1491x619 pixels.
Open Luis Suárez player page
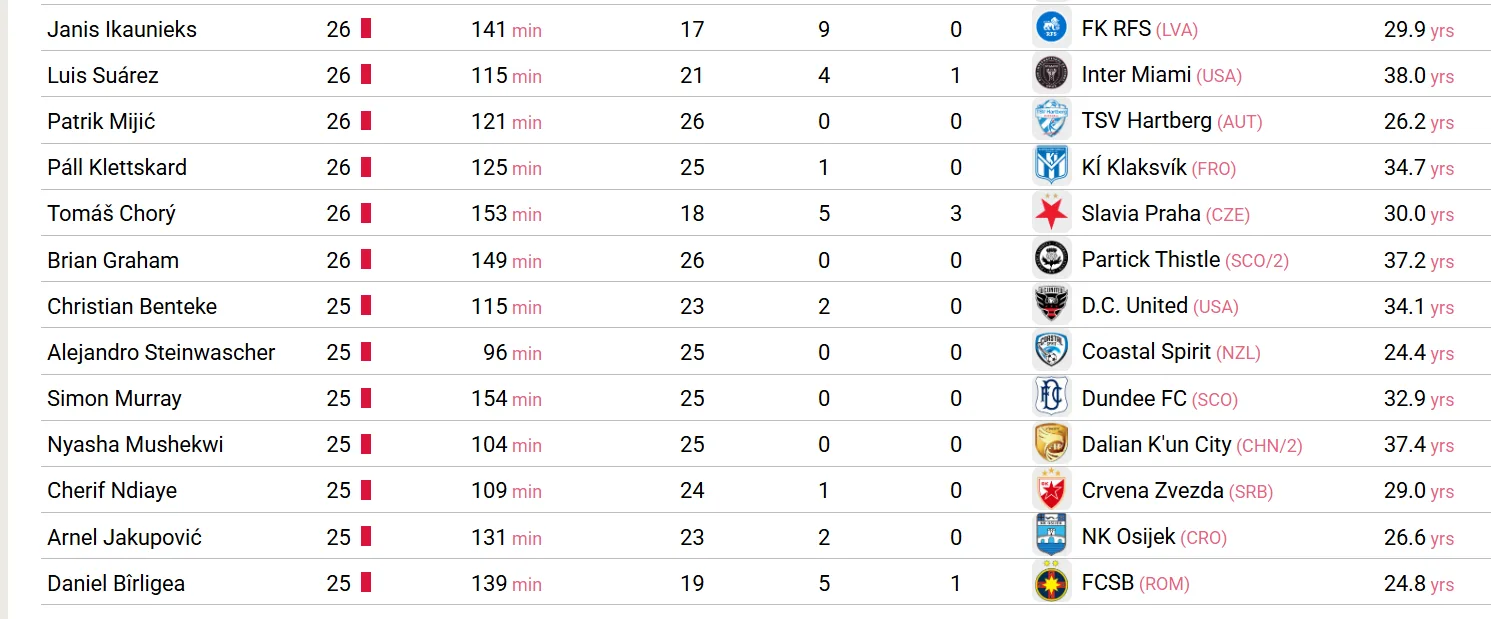tap(103, 75)
